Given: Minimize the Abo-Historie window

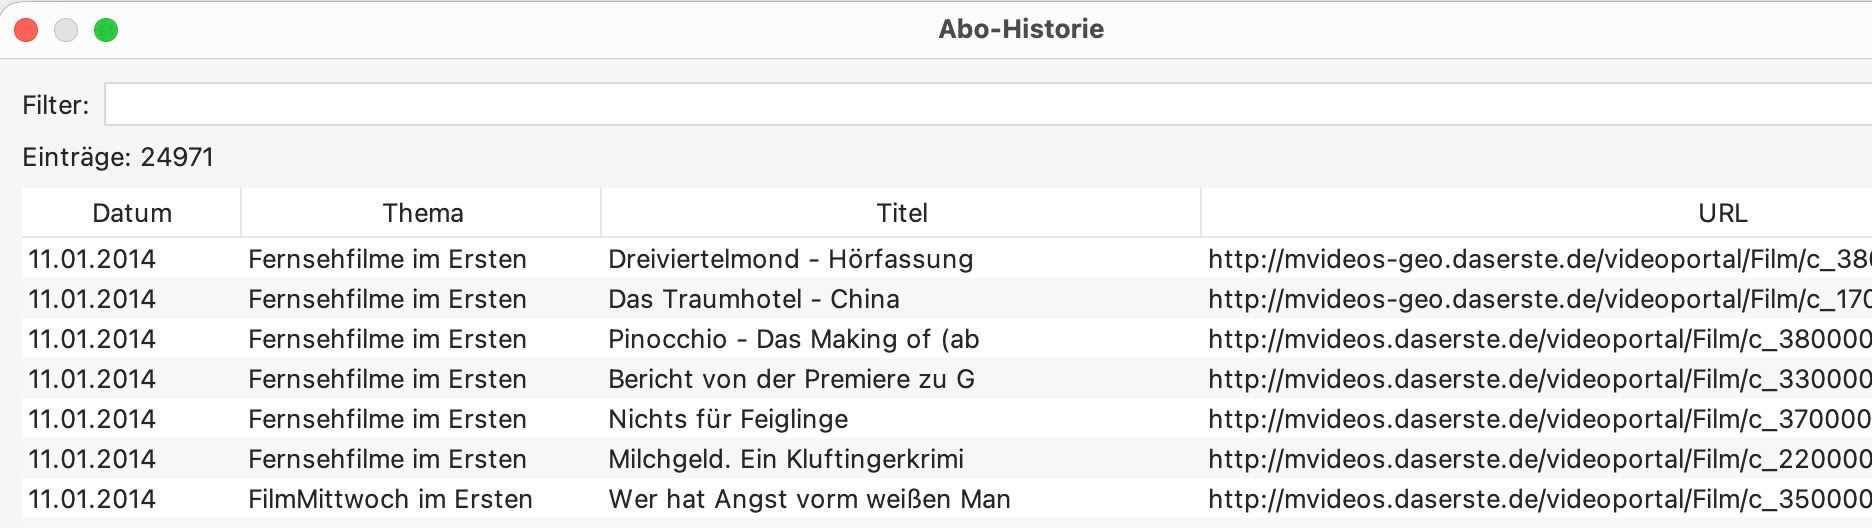Looking at the screenshot, I should coord(66,30).
